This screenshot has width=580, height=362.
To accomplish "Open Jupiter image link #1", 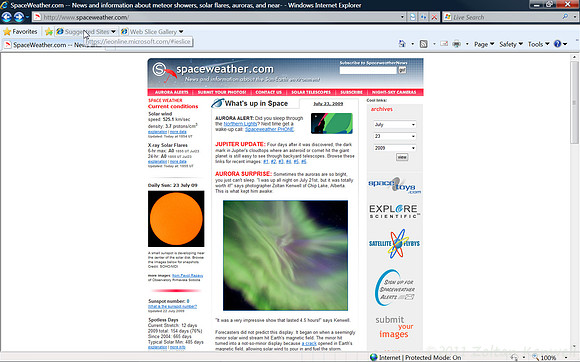I will click(266, 162).
